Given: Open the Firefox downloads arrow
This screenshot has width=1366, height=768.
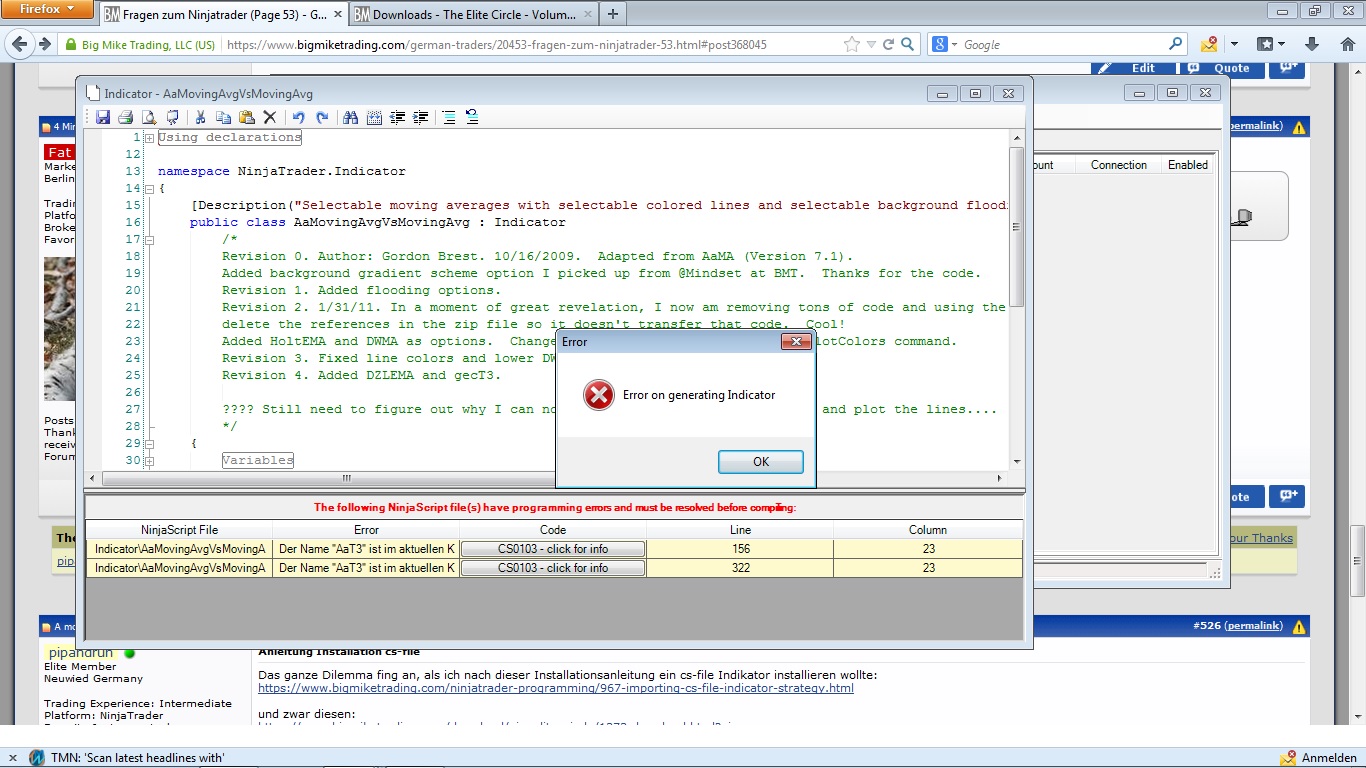Looking at the screenshot, I should [1312, 44].
